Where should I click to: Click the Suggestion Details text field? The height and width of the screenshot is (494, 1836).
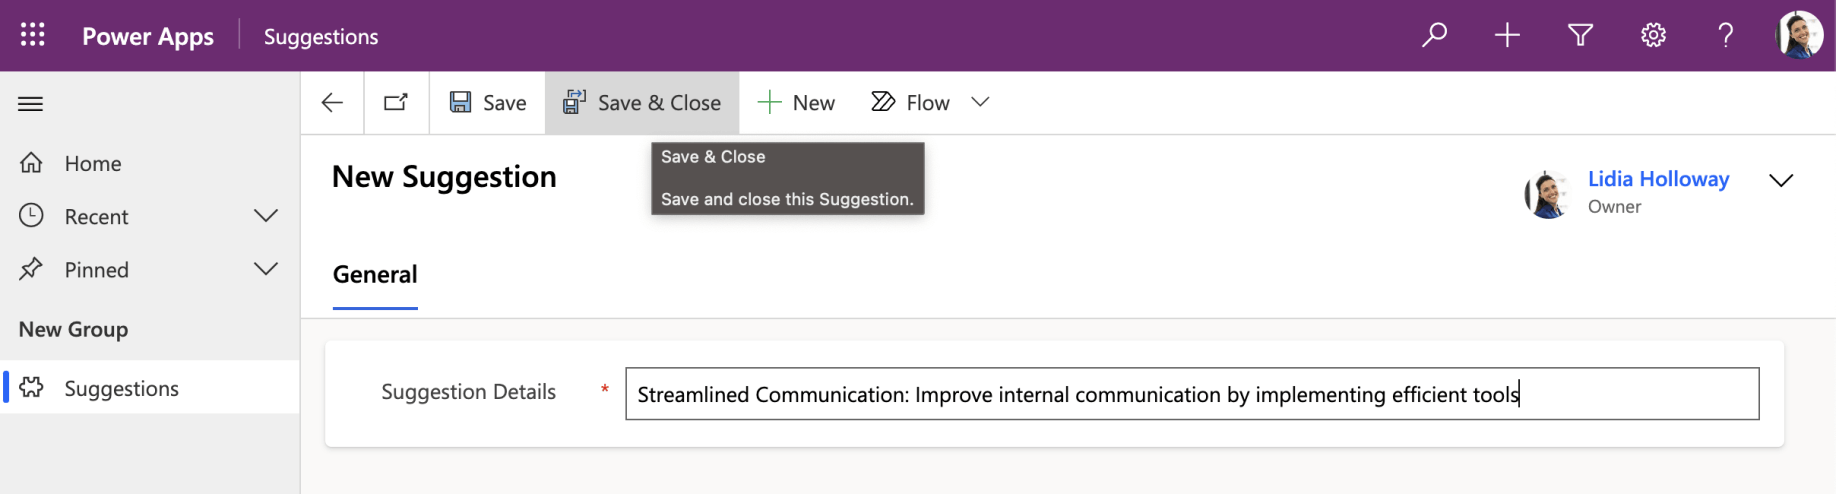pos(1191,394)
